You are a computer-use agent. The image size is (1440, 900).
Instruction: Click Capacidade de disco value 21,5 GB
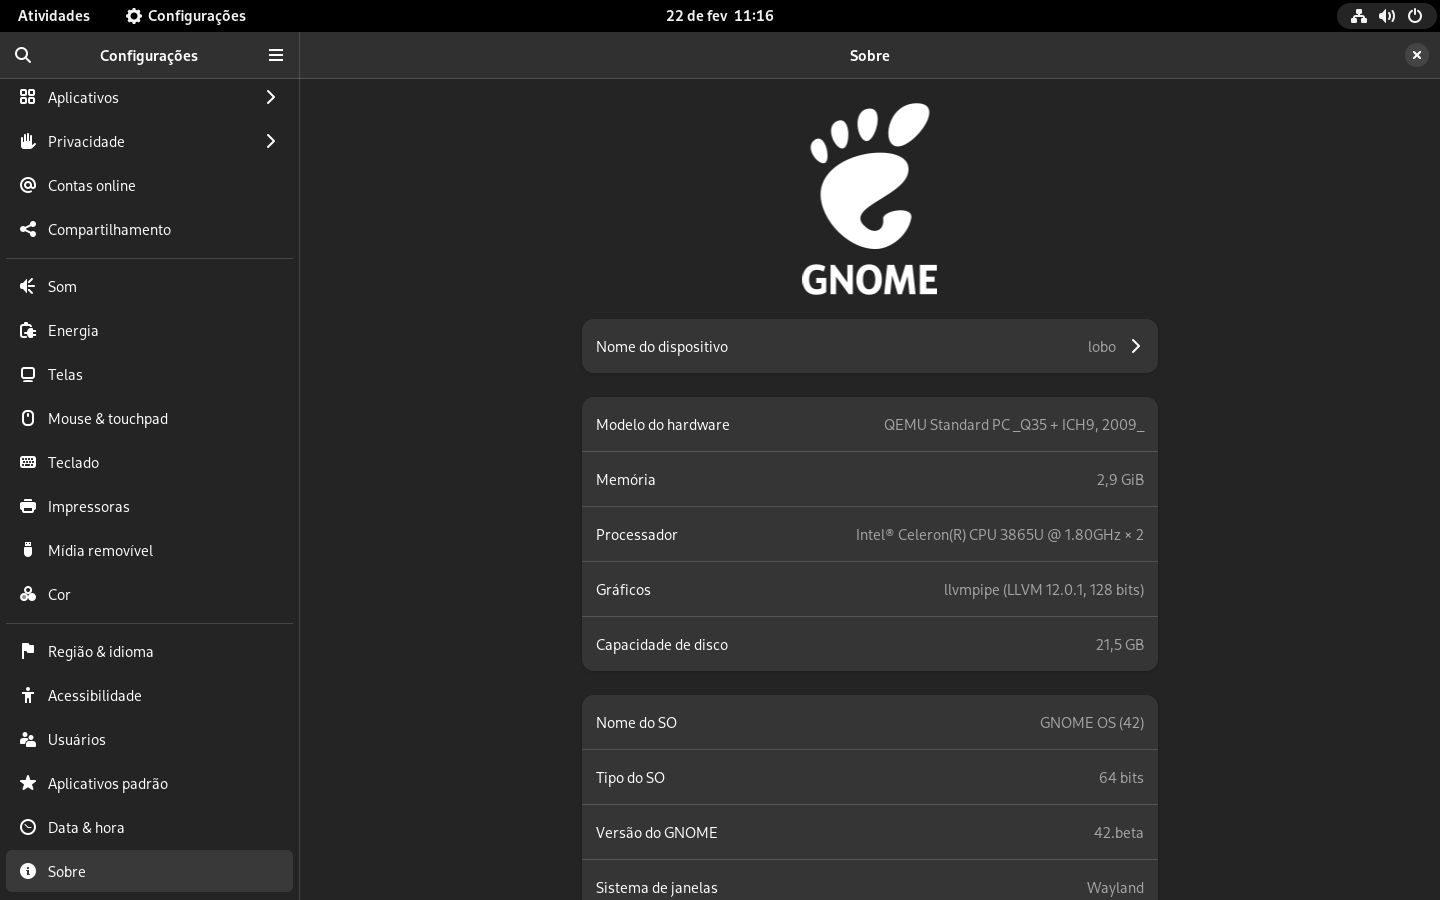1120,645
